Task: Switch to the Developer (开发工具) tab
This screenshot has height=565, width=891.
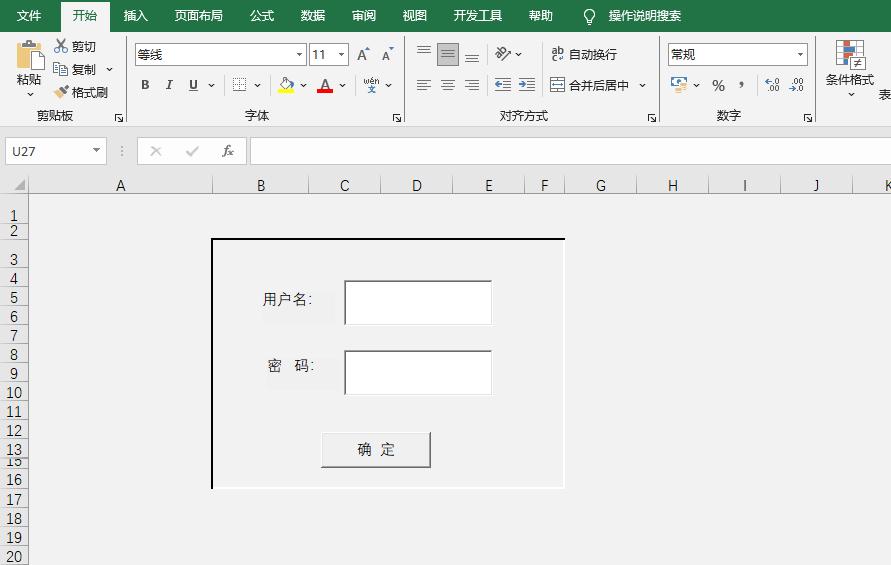Action: click(x=478, y=16)
